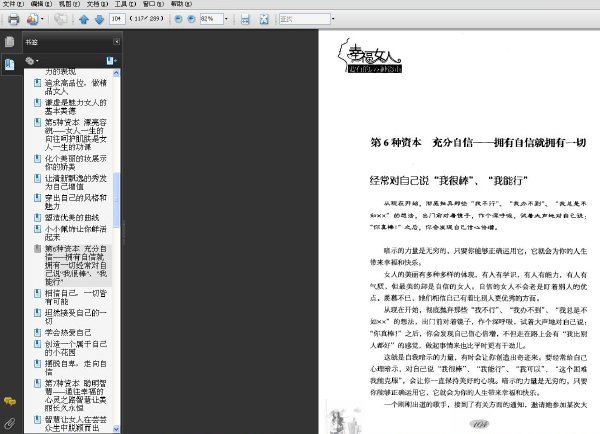Screen dimensions: 600x434
Task: Click the new bookmark icon
Action: [x=111, y=61]
